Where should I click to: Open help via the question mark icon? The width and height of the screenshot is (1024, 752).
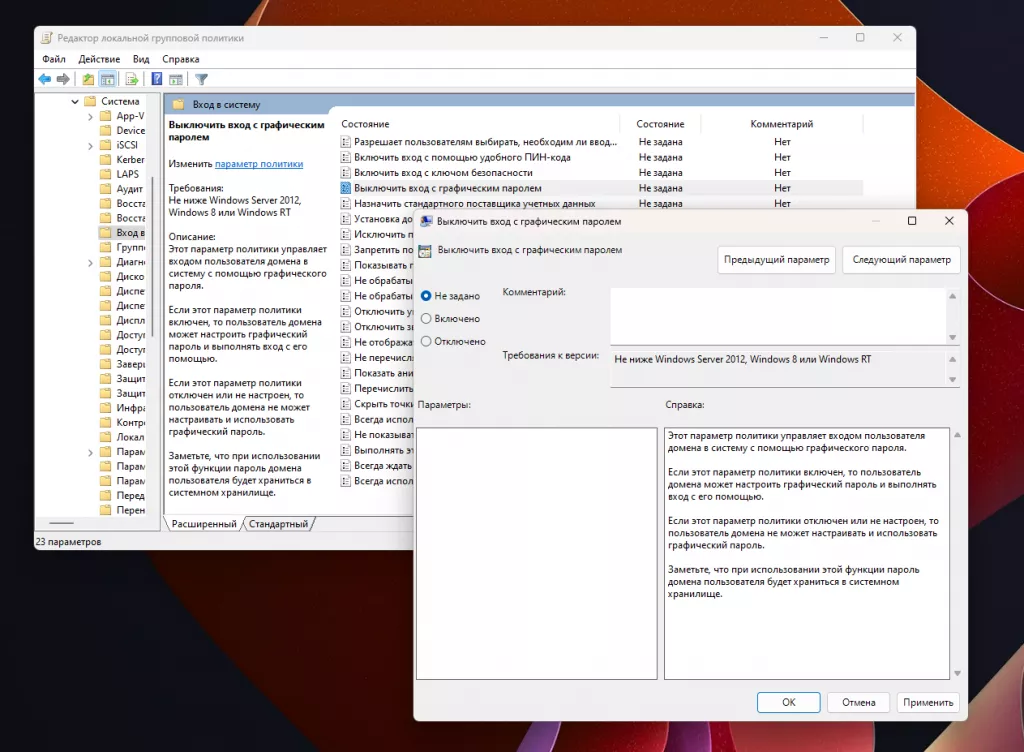click(x=156, y=79)
